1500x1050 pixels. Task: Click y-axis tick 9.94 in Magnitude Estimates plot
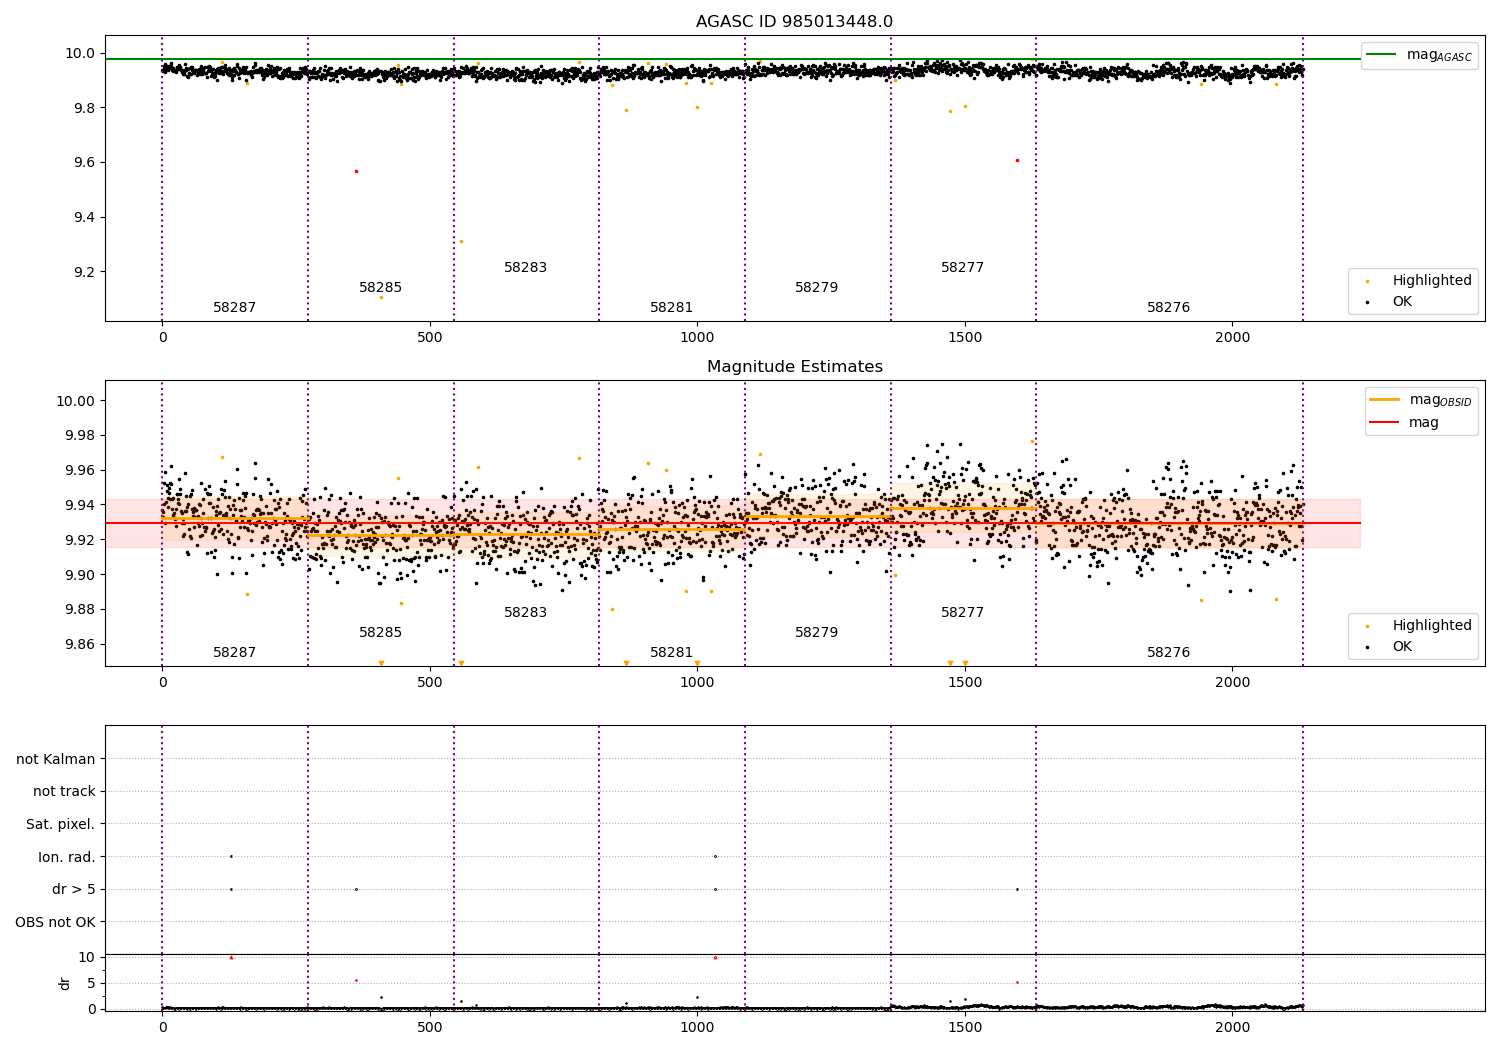pyautogui.click(x=79, y=506)
